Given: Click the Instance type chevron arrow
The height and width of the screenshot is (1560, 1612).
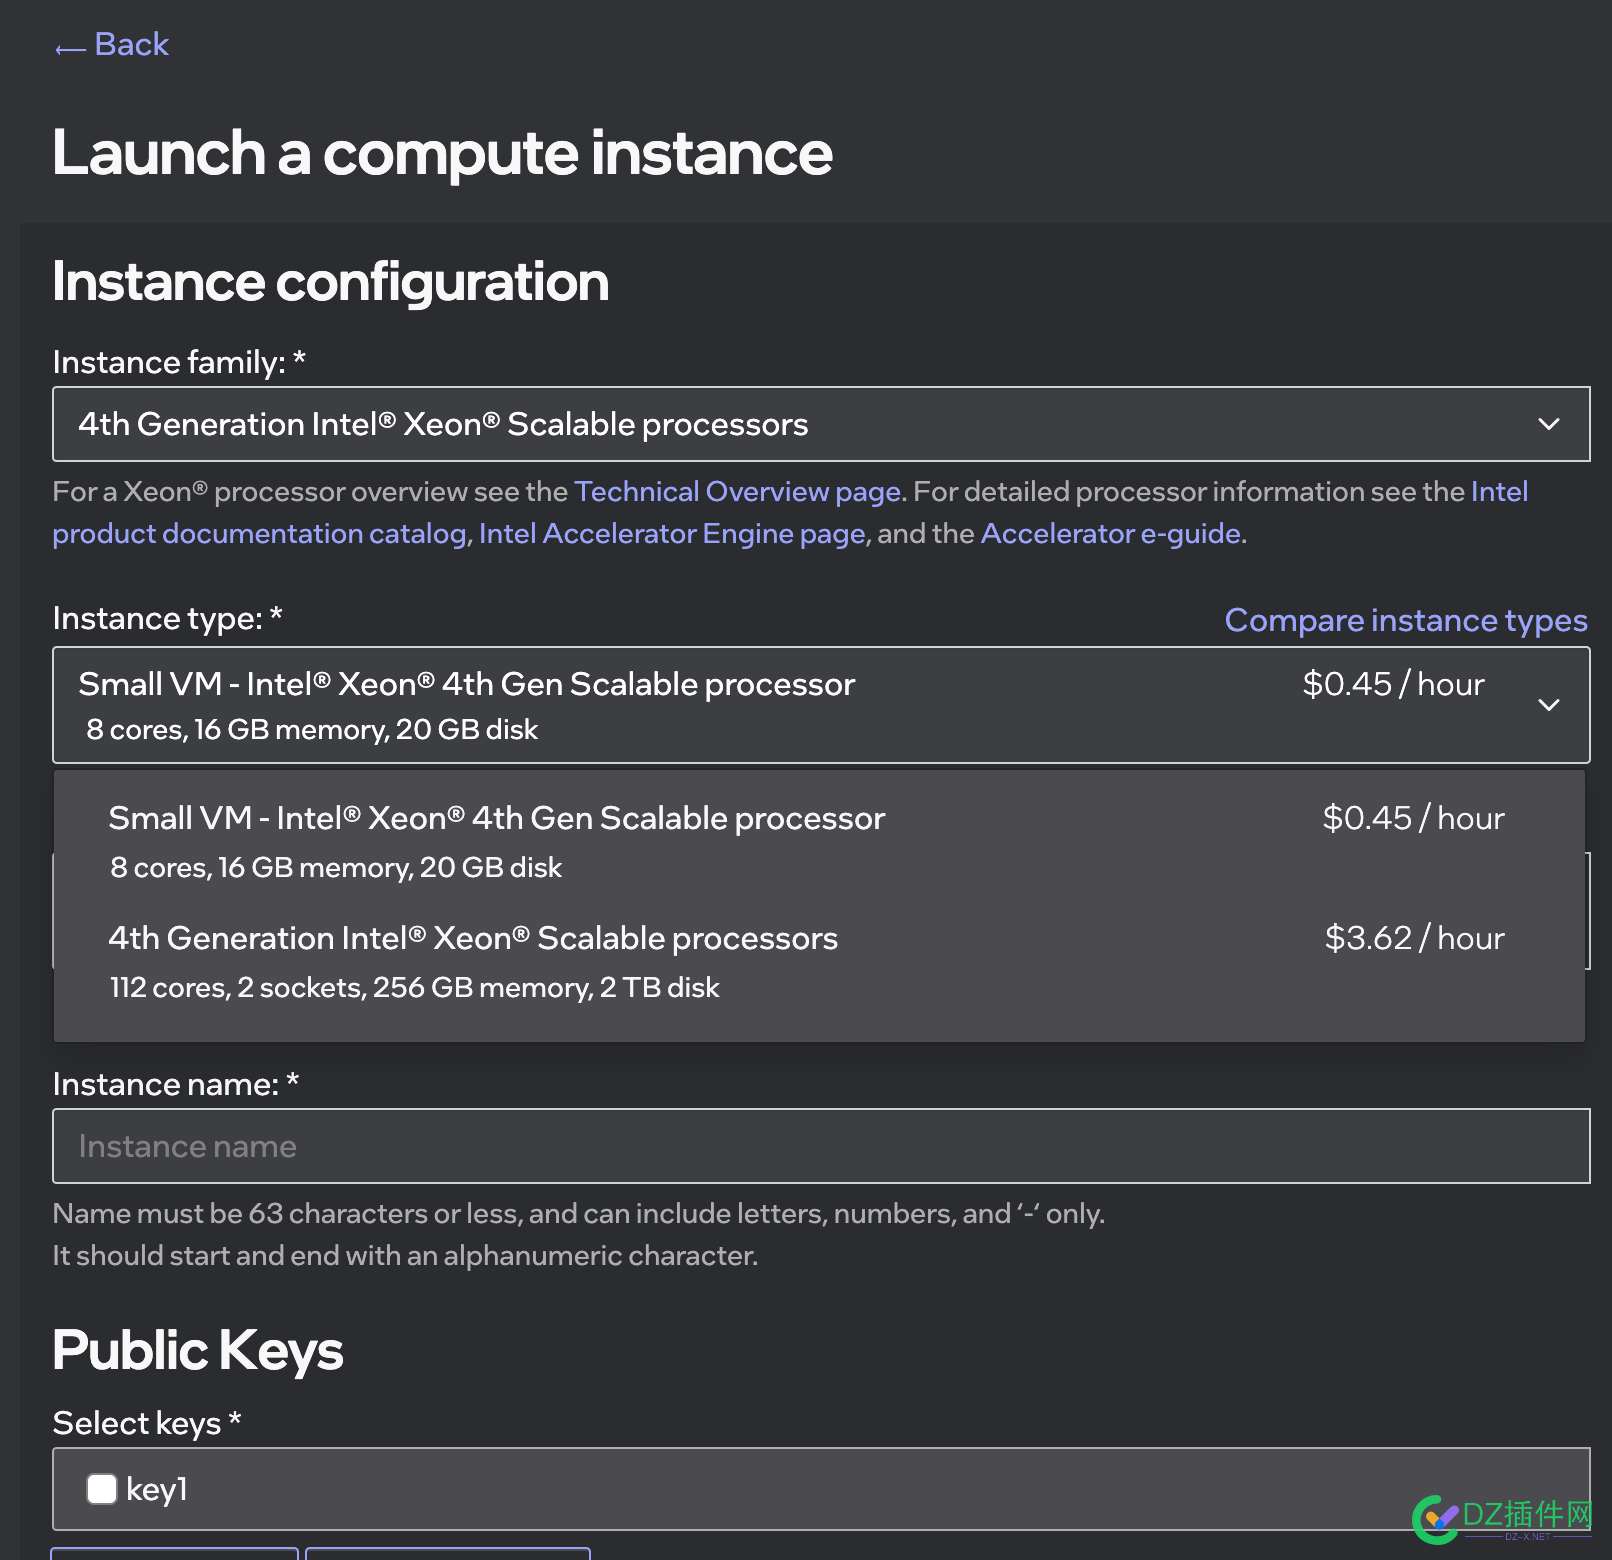Looking at the screenshot, I should pos(1549,705).
